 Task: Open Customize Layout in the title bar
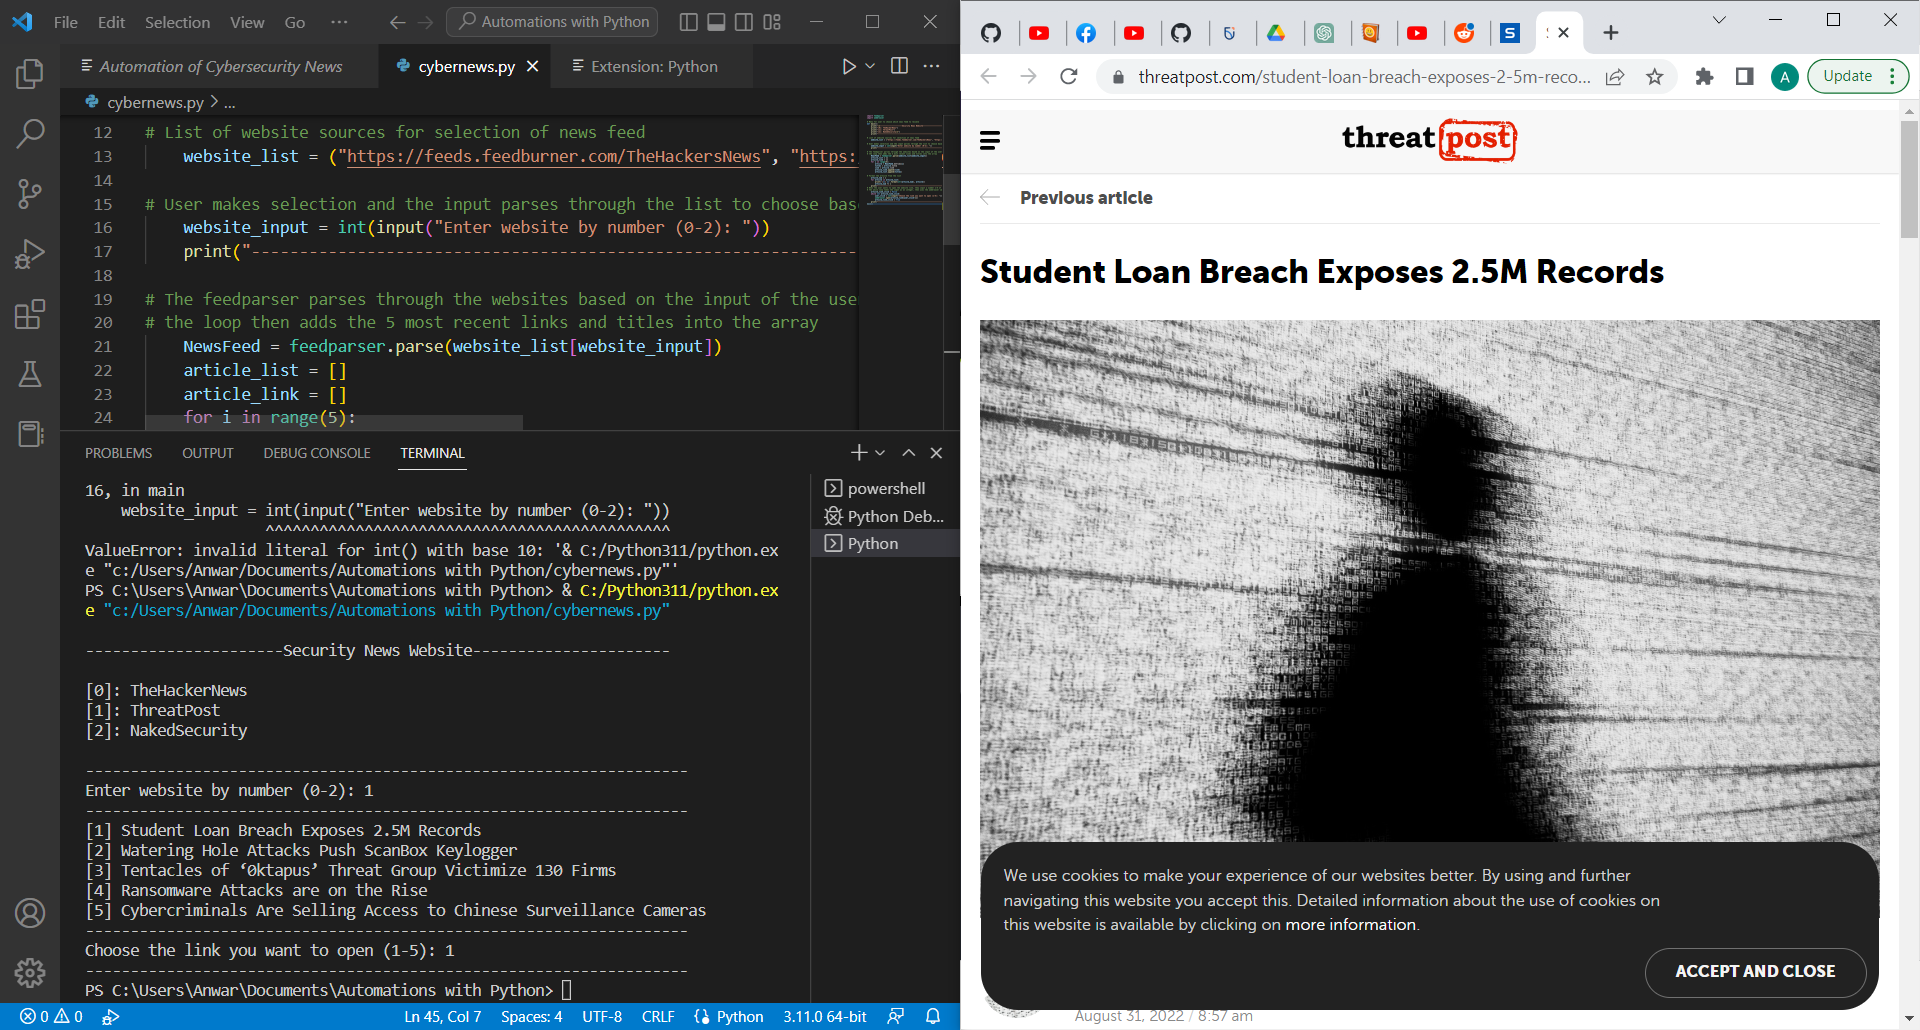(772, 22)
